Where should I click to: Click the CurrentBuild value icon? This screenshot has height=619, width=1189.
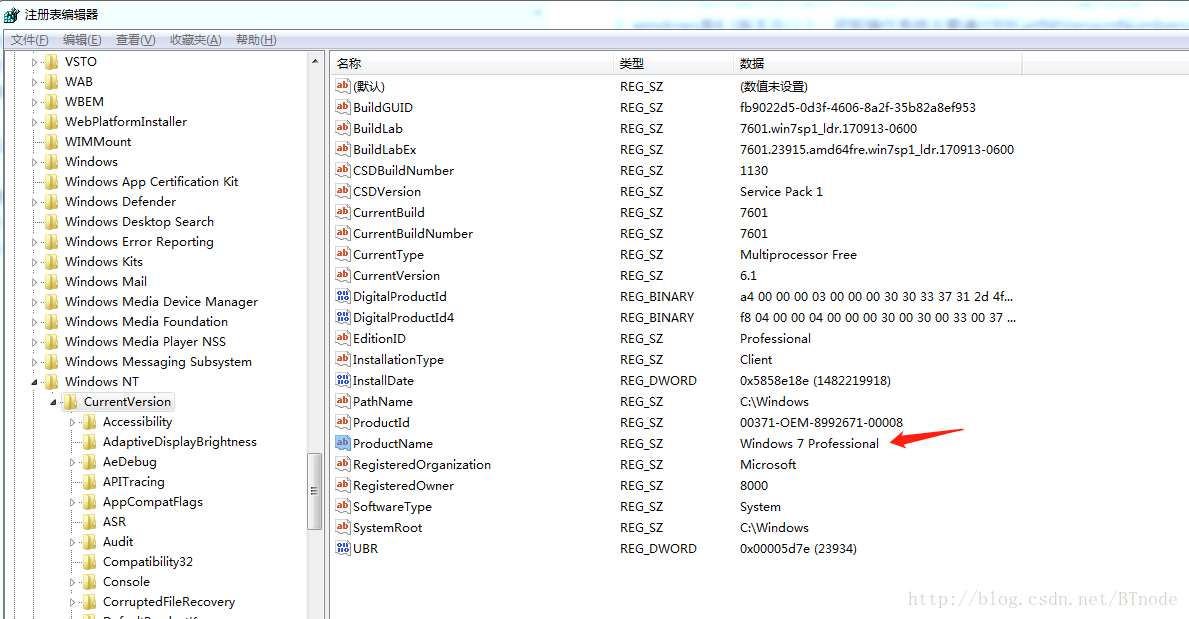click(343, 212)
